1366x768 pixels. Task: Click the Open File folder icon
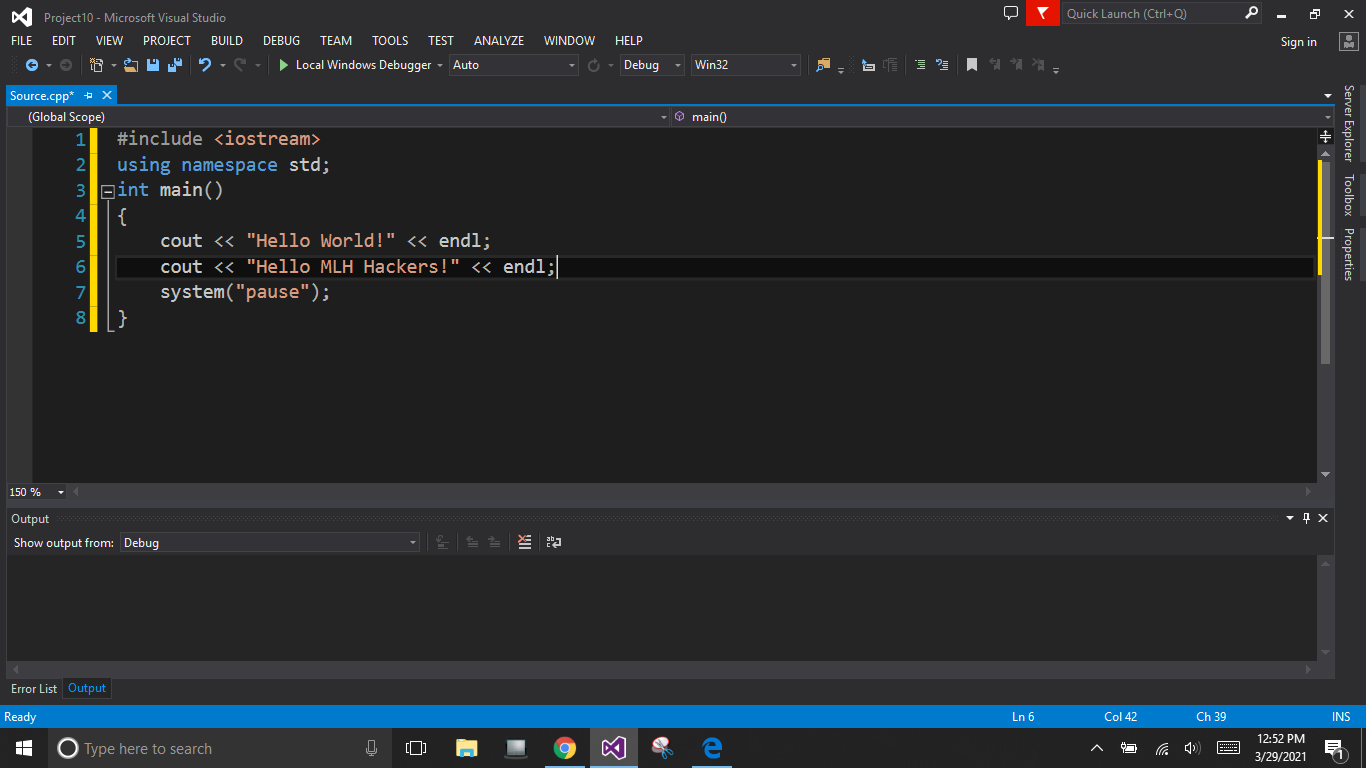[x=131, y=65]
